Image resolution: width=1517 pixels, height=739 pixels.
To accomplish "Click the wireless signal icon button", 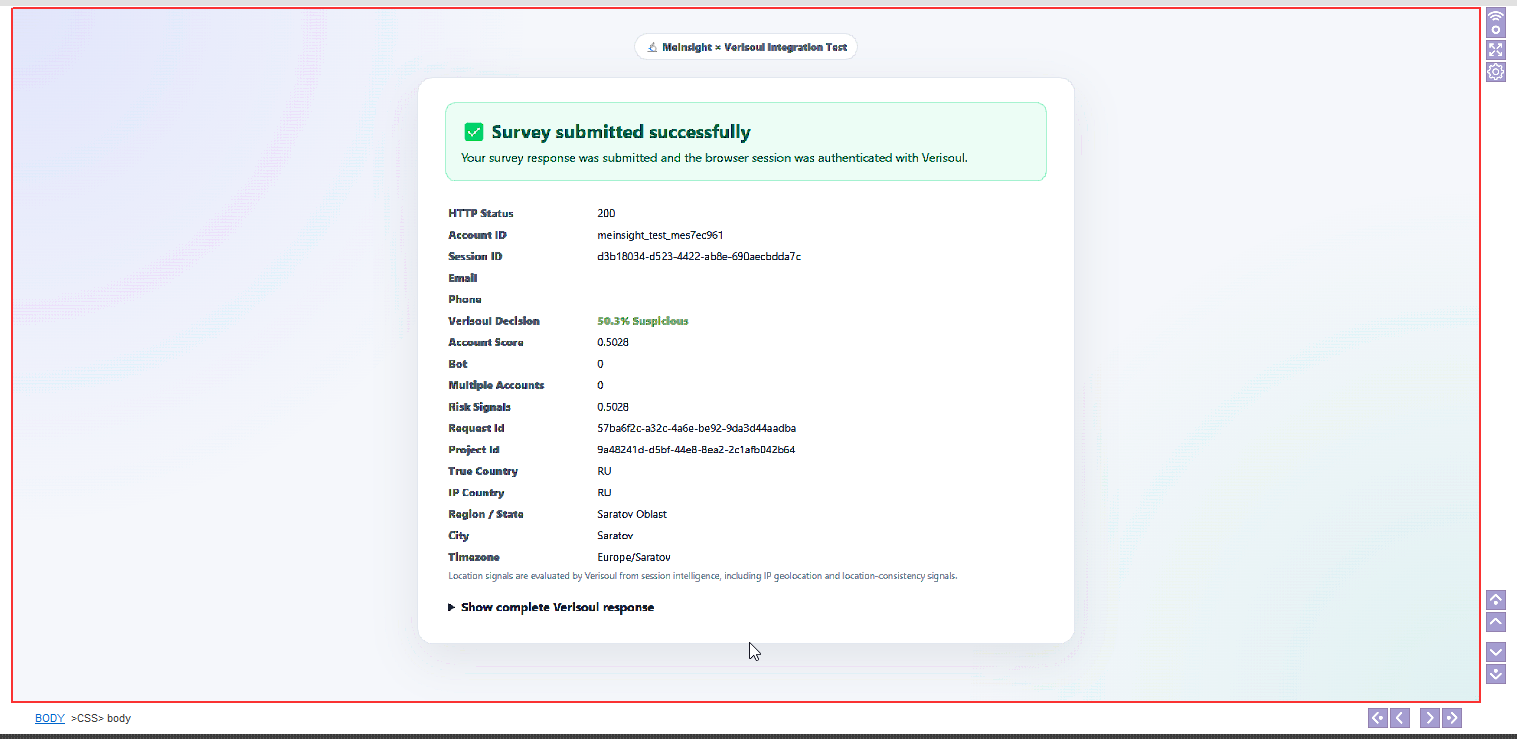I will click(1496, 24).
